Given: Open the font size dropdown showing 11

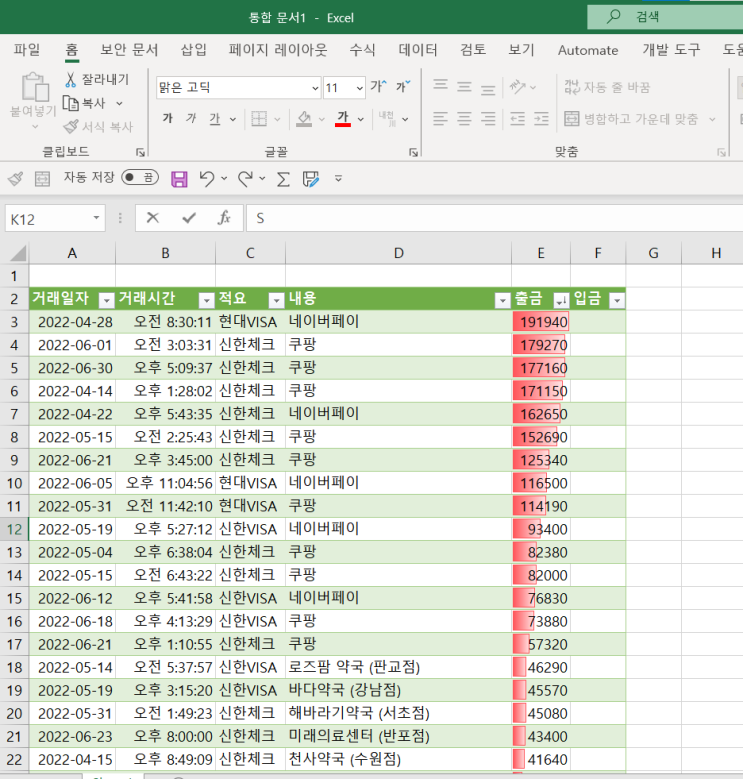Looking at the screenshot, I should tap(360, 88).
